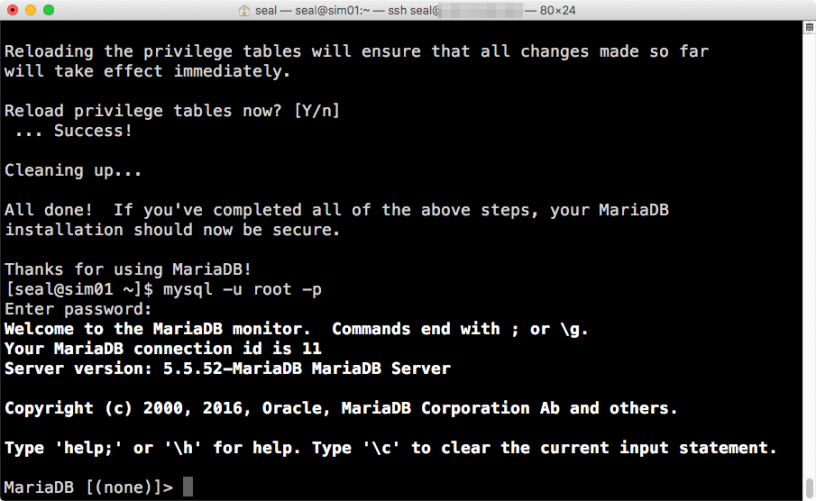Click the server version '5.5.52-MariaDB' text

[232, 368]
